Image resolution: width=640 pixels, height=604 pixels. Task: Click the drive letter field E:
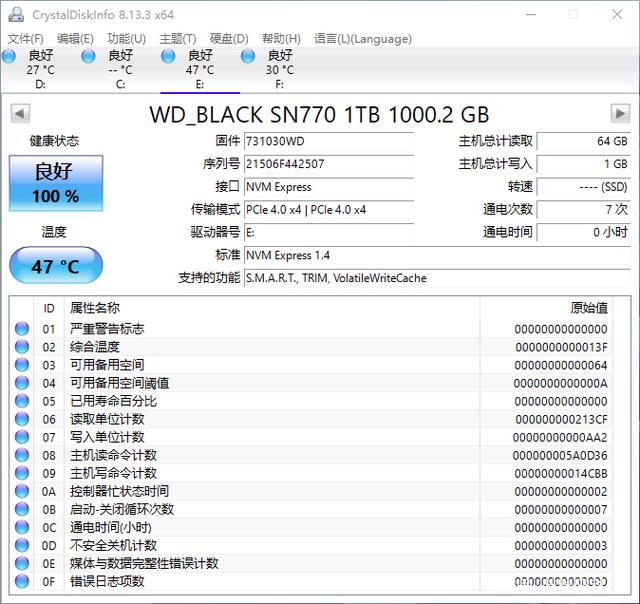(329, 233)
